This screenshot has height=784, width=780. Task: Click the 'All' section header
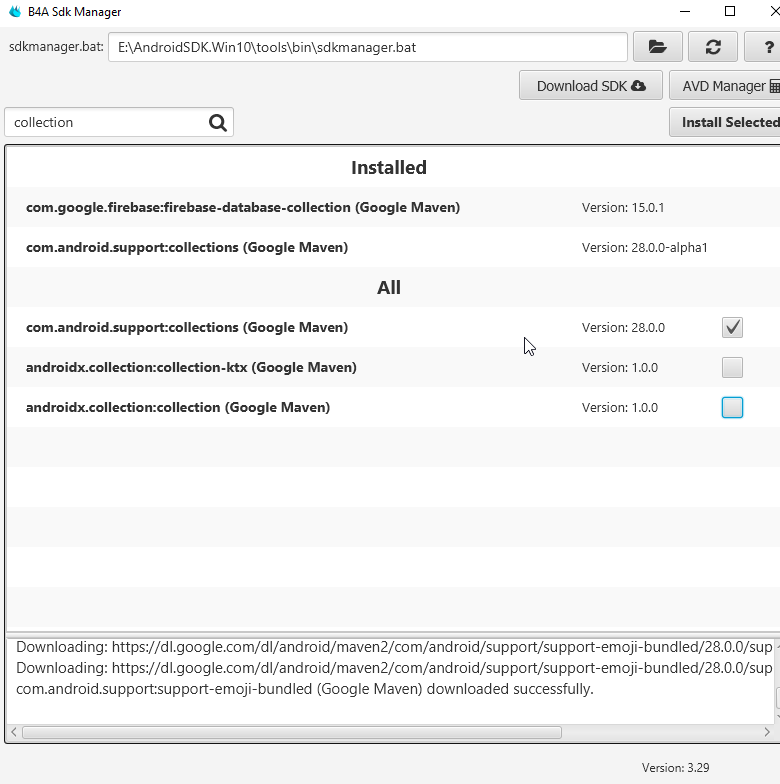pyautogui.click(x=388, y=288)
